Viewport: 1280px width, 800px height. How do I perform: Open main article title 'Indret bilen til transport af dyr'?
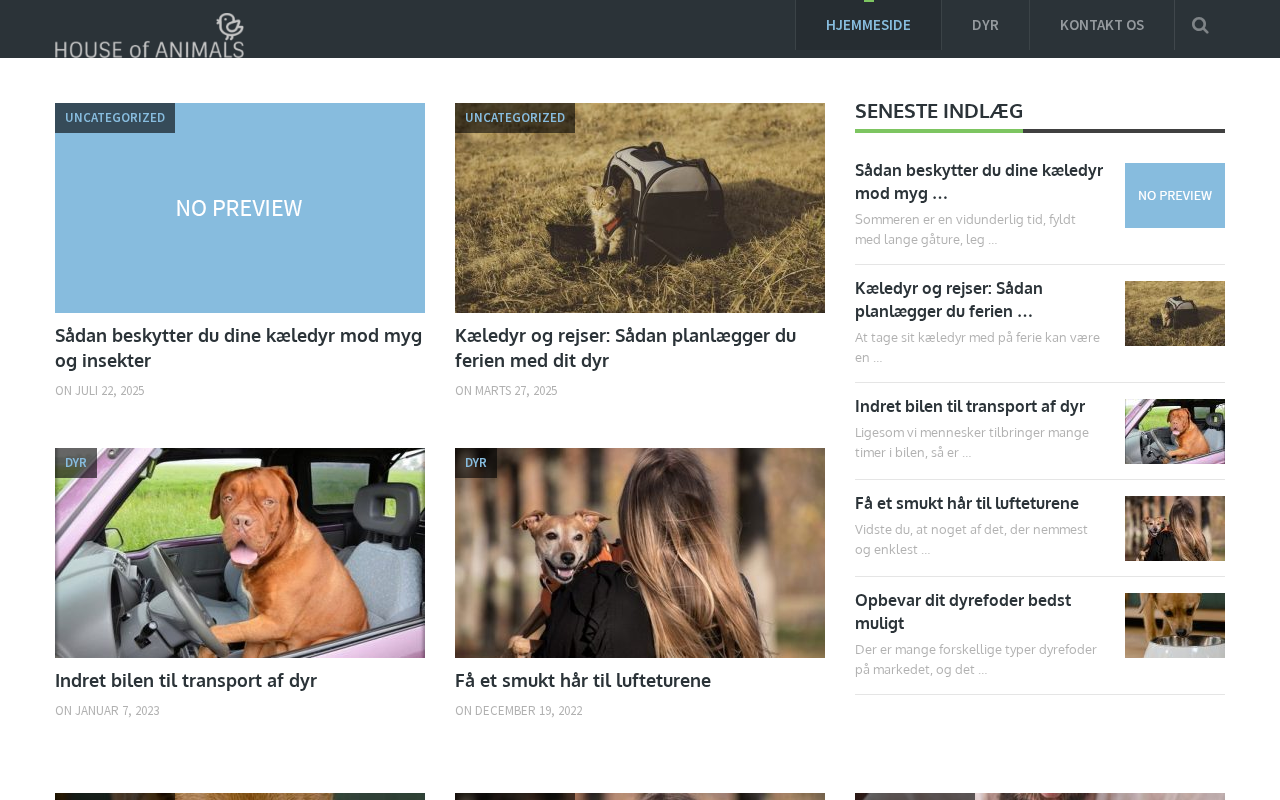[x=186, y=681]
